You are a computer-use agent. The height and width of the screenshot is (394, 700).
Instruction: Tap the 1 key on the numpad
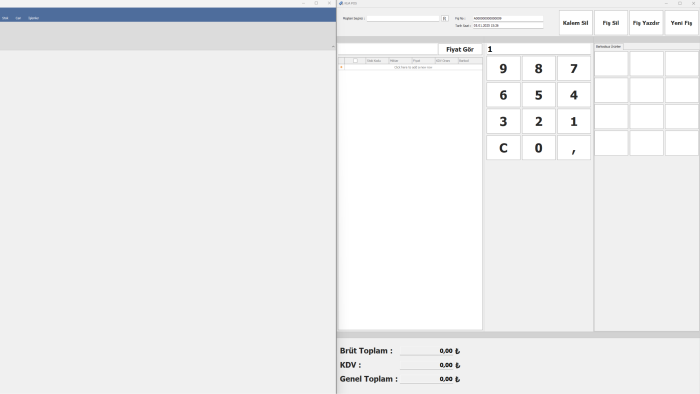(x=574, y=121)
